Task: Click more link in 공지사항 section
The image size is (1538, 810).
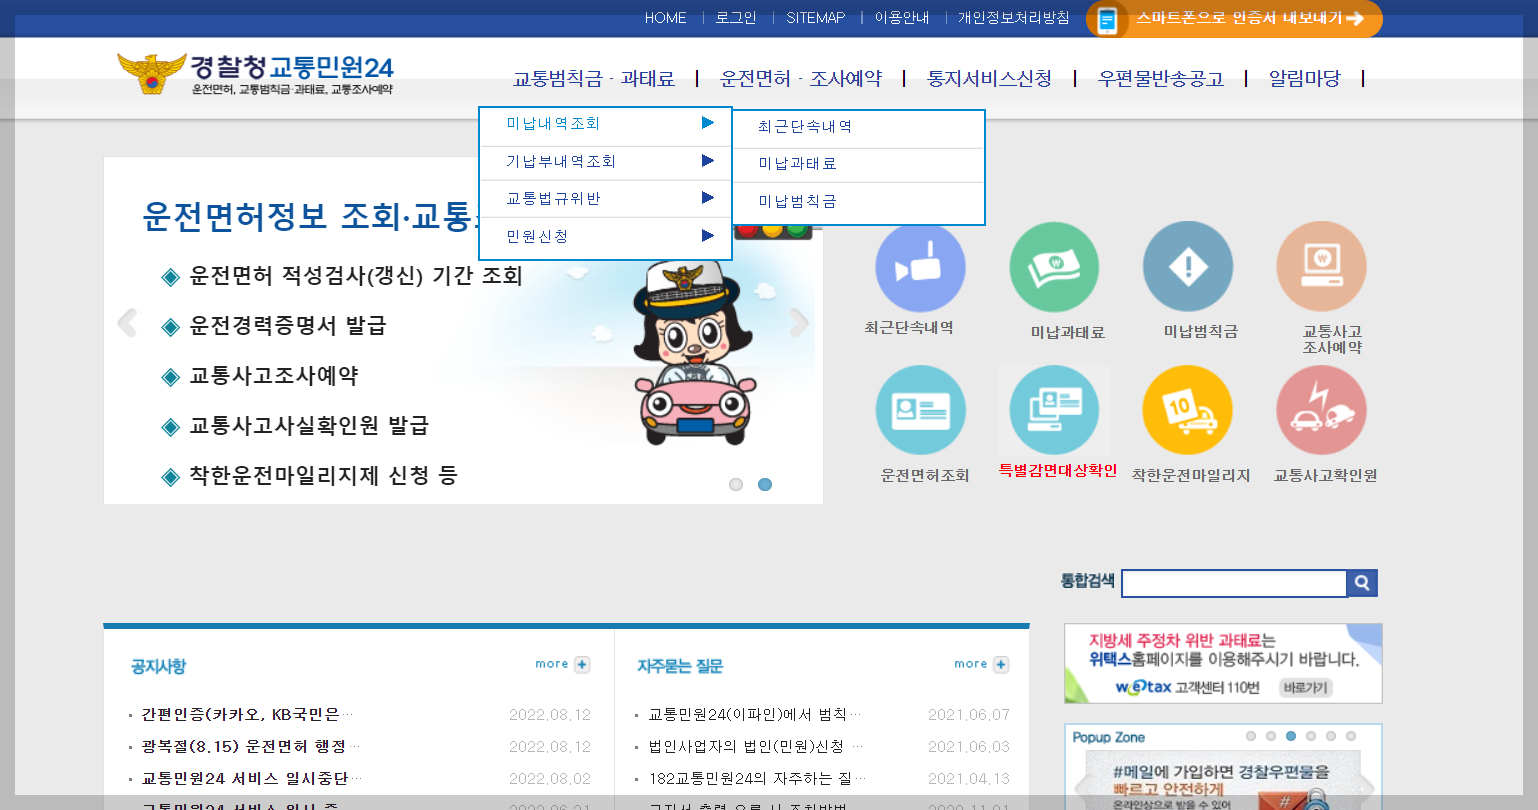Action: (x=551, y=664)
